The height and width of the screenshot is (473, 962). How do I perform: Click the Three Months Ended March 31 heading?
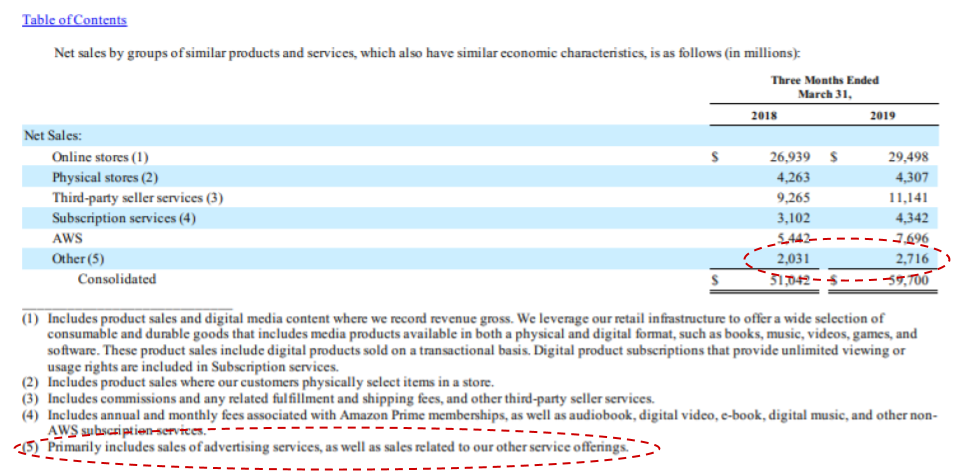(x=824, y=88)
